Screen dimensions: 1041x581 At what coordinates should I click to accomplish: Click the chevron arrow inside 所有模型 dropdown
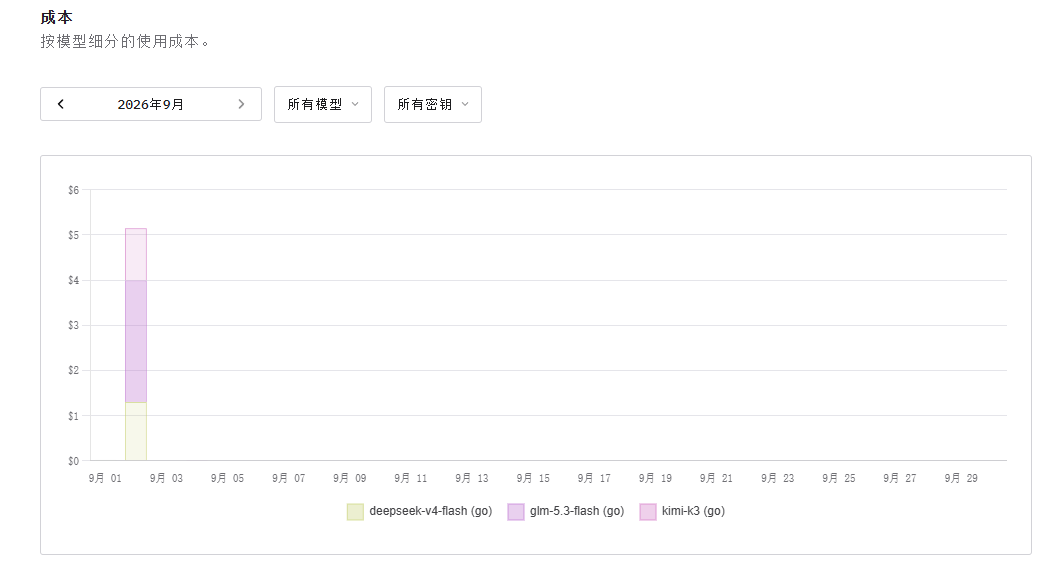[x=355, y=104]
